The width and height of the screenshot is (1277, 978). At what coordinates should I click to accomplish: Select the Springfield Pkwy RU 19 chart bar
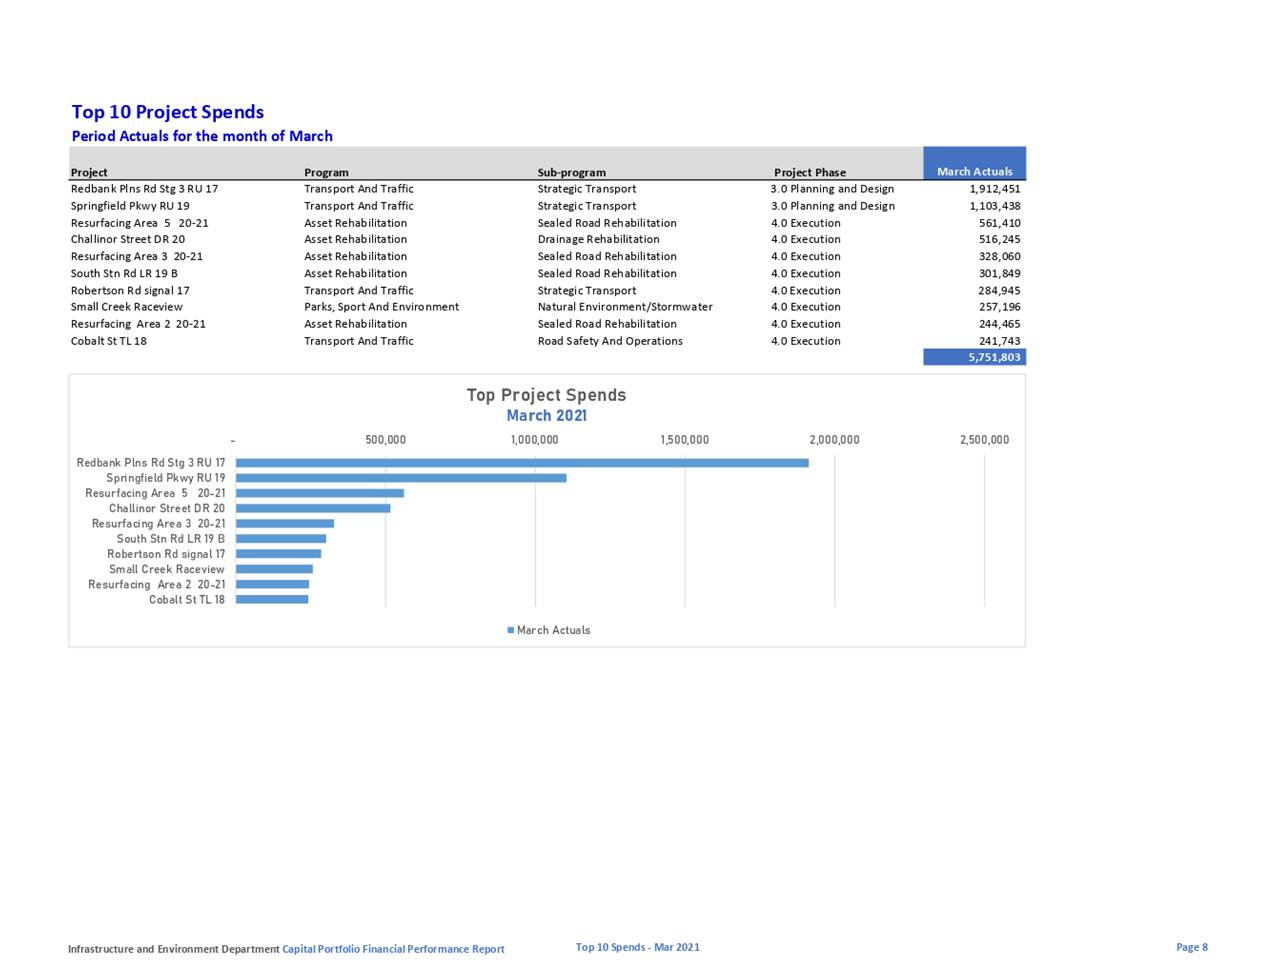(x=400, y=478)
